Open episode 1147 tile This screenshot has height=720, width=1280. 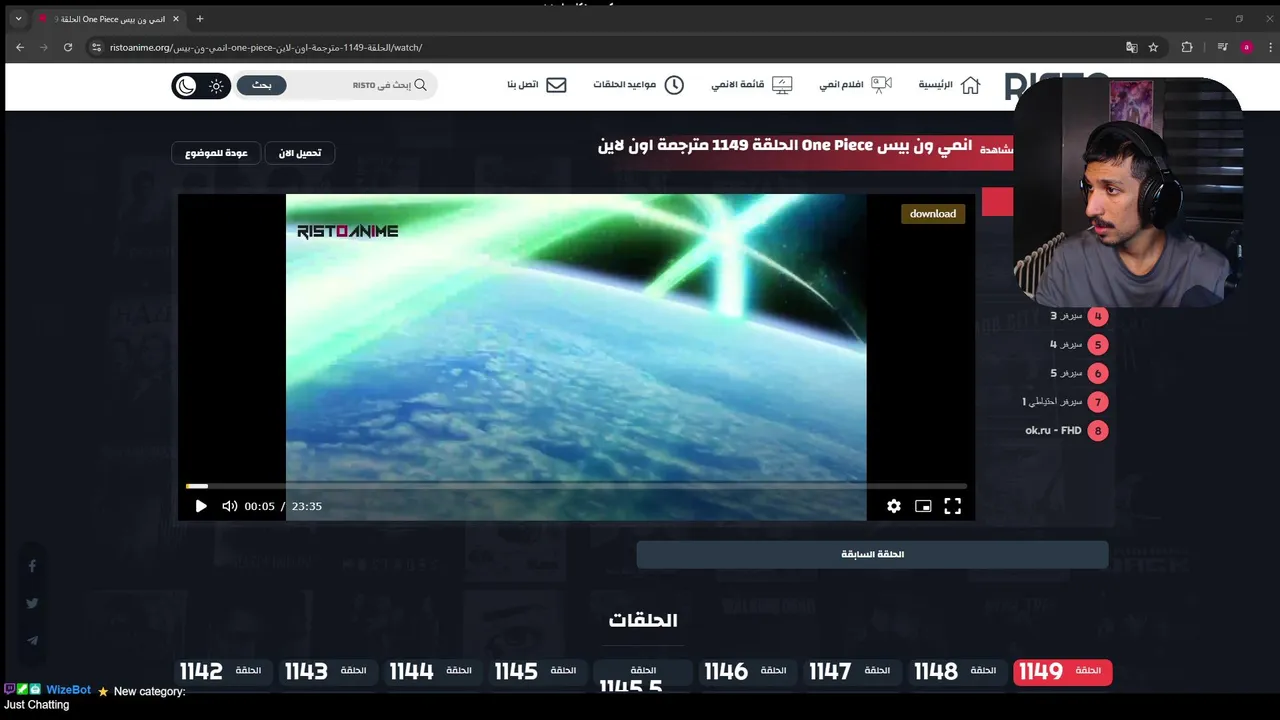point(852,672)
